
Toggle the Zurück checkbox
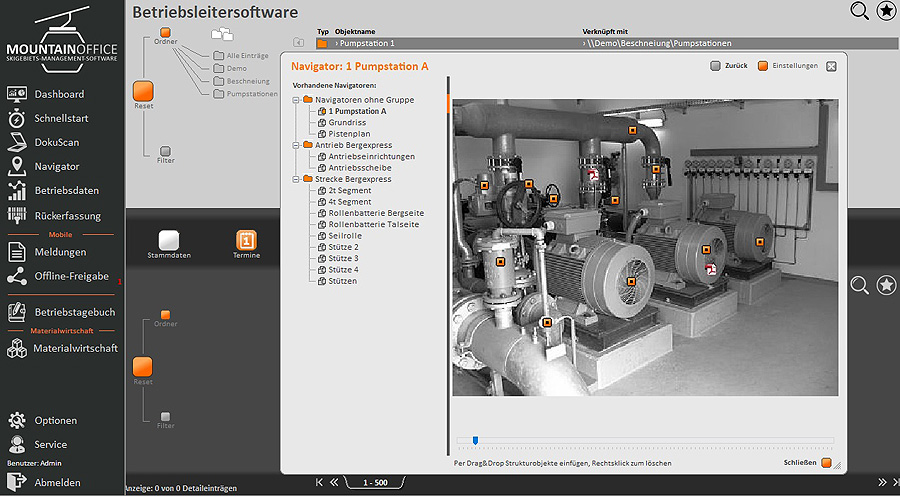[x=714, y=66]
